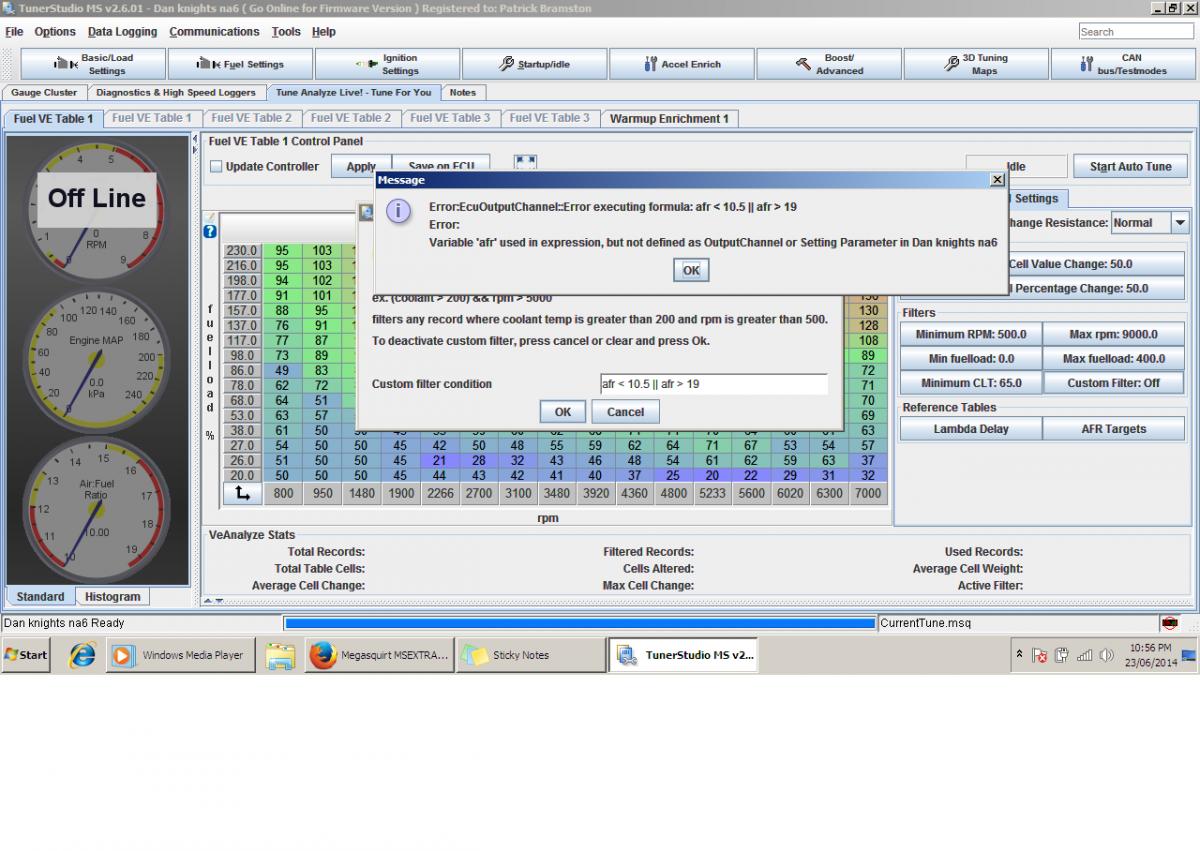Click the Start Auto Tune button
Image resolution: width=1200 pixels, height=851 pixels.
click(x=1130, y=167)
